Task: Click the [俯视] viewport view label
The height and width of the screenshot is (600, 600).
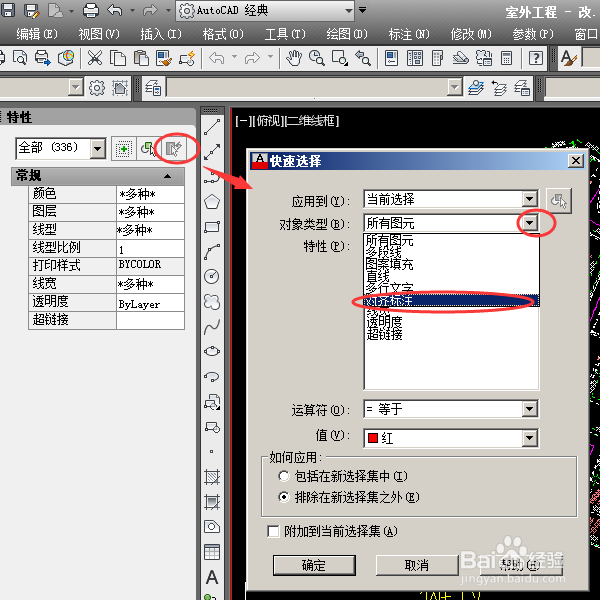Action: pyautogui.click(x=269, y=121)
